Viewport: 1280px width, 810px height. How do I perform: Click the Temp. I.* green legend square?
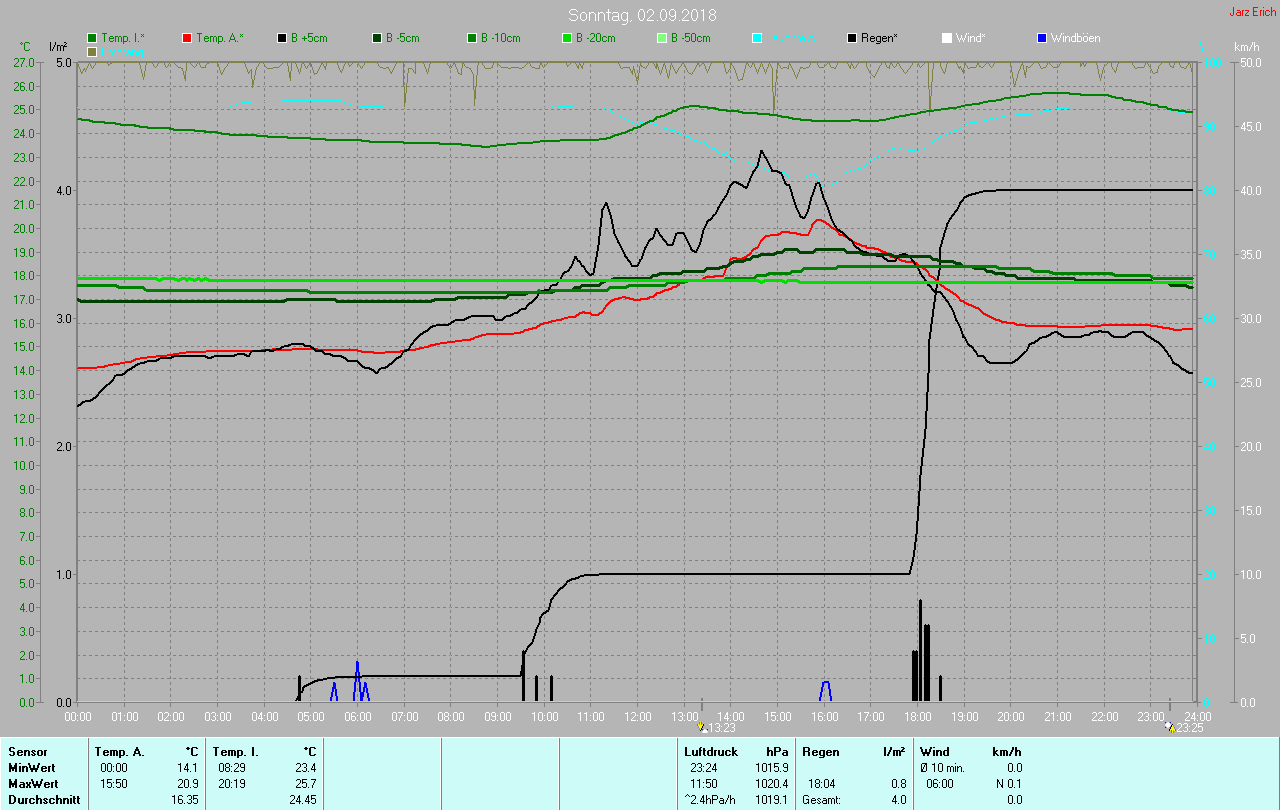click(x=93, y=38)
